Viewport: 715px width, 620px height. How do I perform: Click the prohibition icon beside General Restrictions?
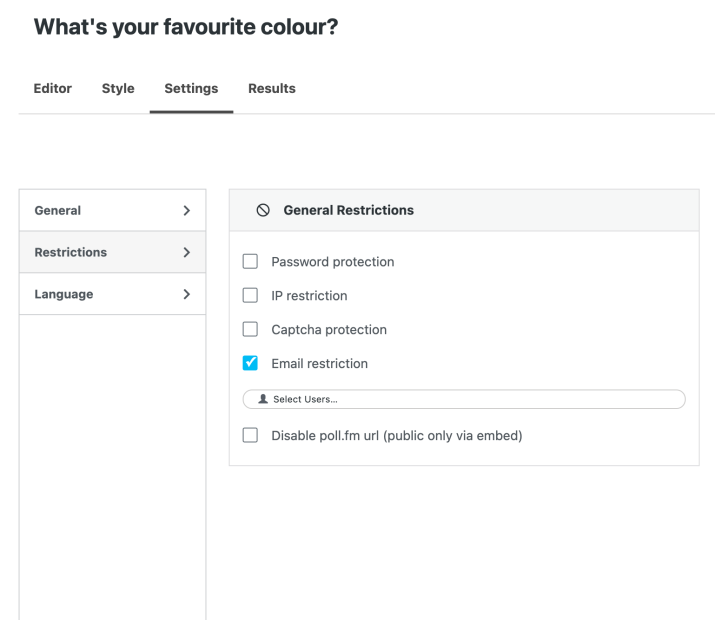click(x=263, y=211)
